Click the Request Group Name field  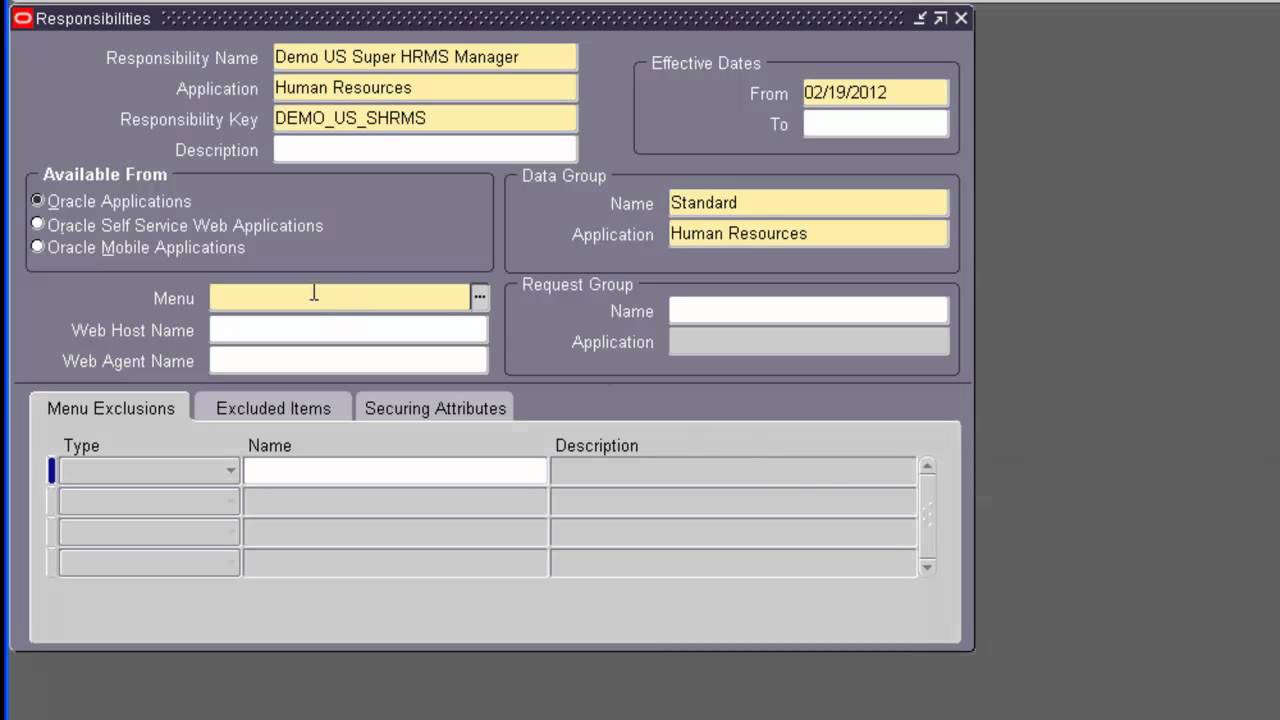pos(807,311)
